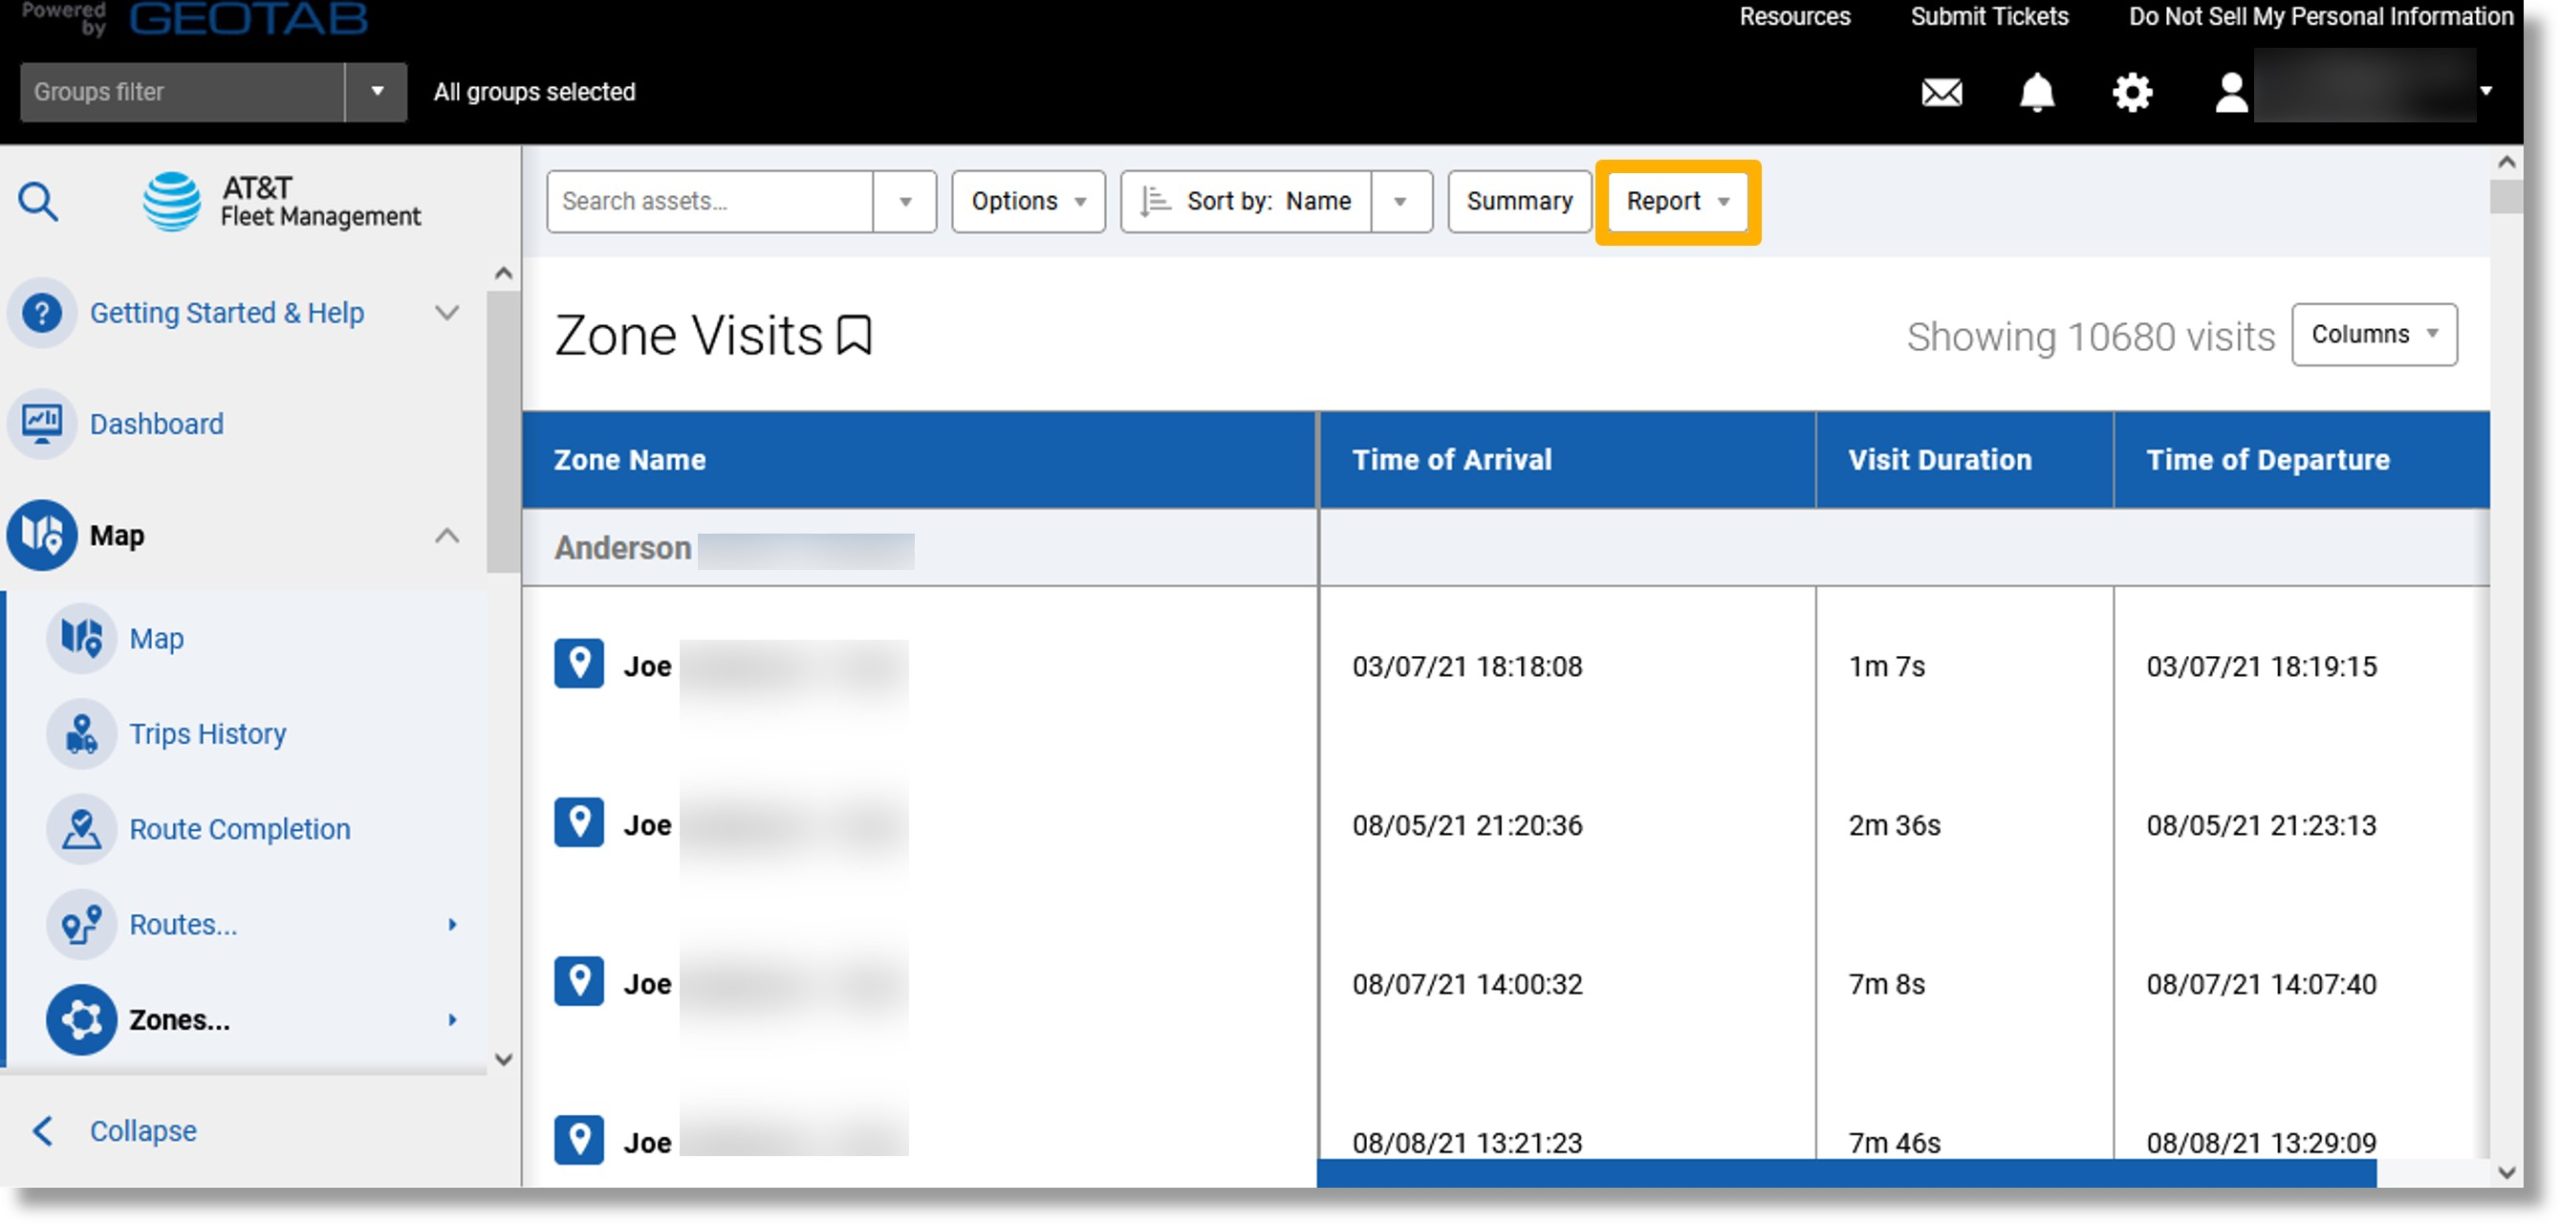Click the Getting Started question mark icon
Viewport: 2560px width, 1224px height.
[x=42, y=313]
